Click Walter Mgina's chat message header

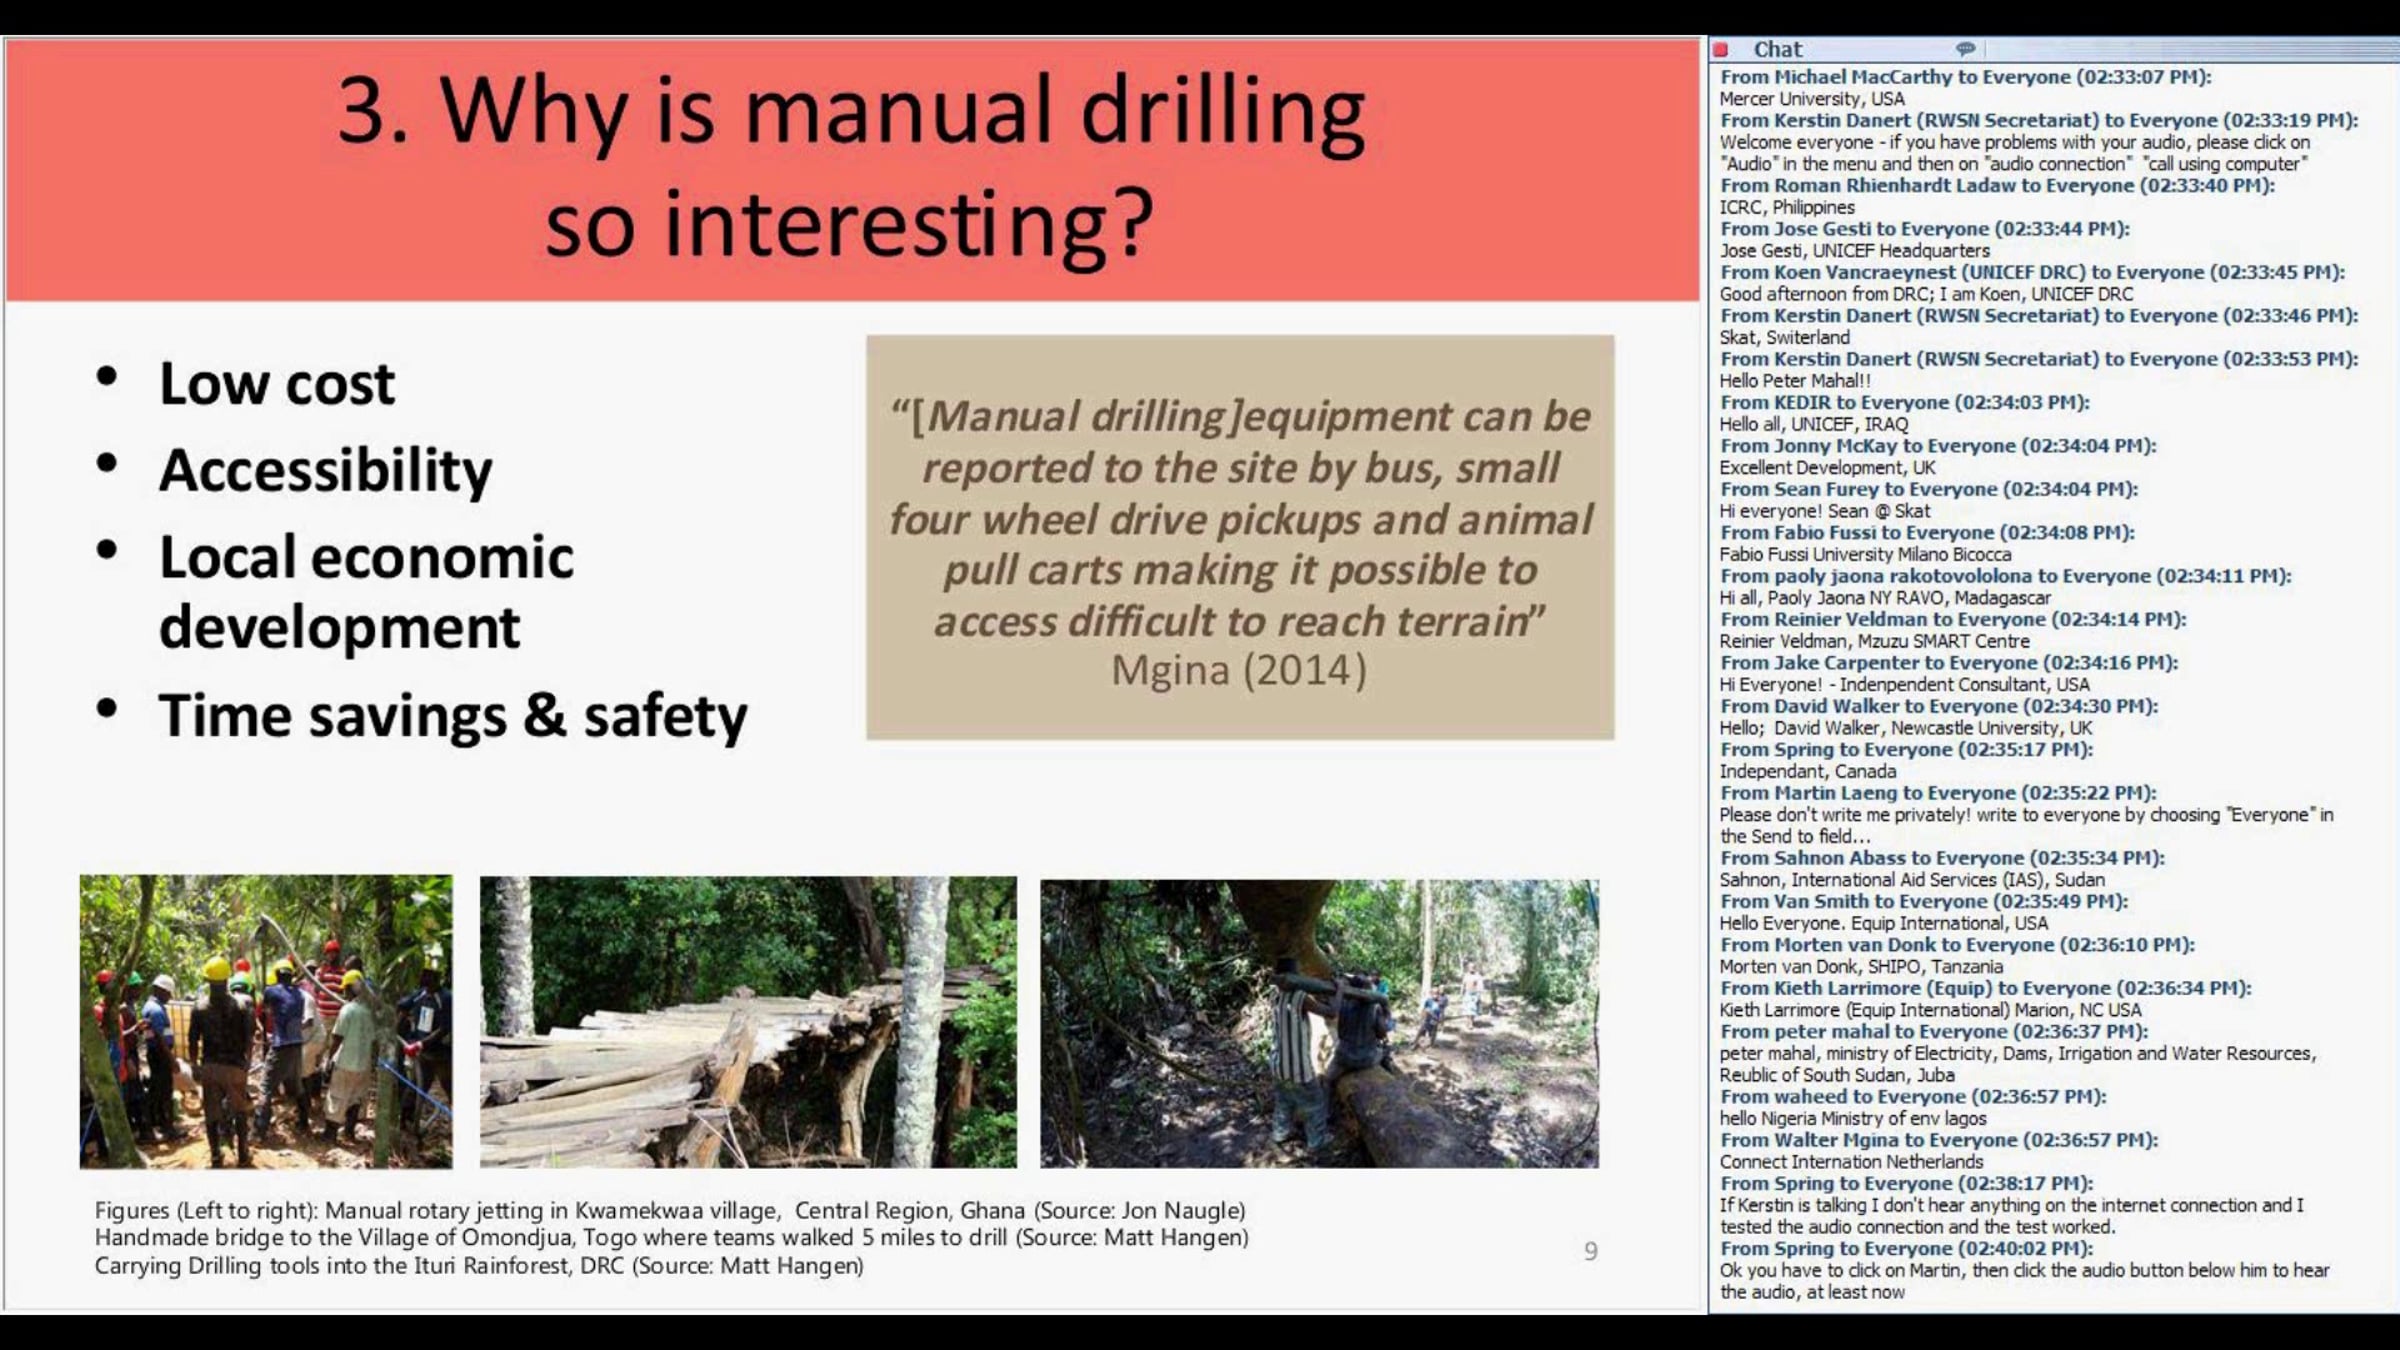tap(1938, 1140)
